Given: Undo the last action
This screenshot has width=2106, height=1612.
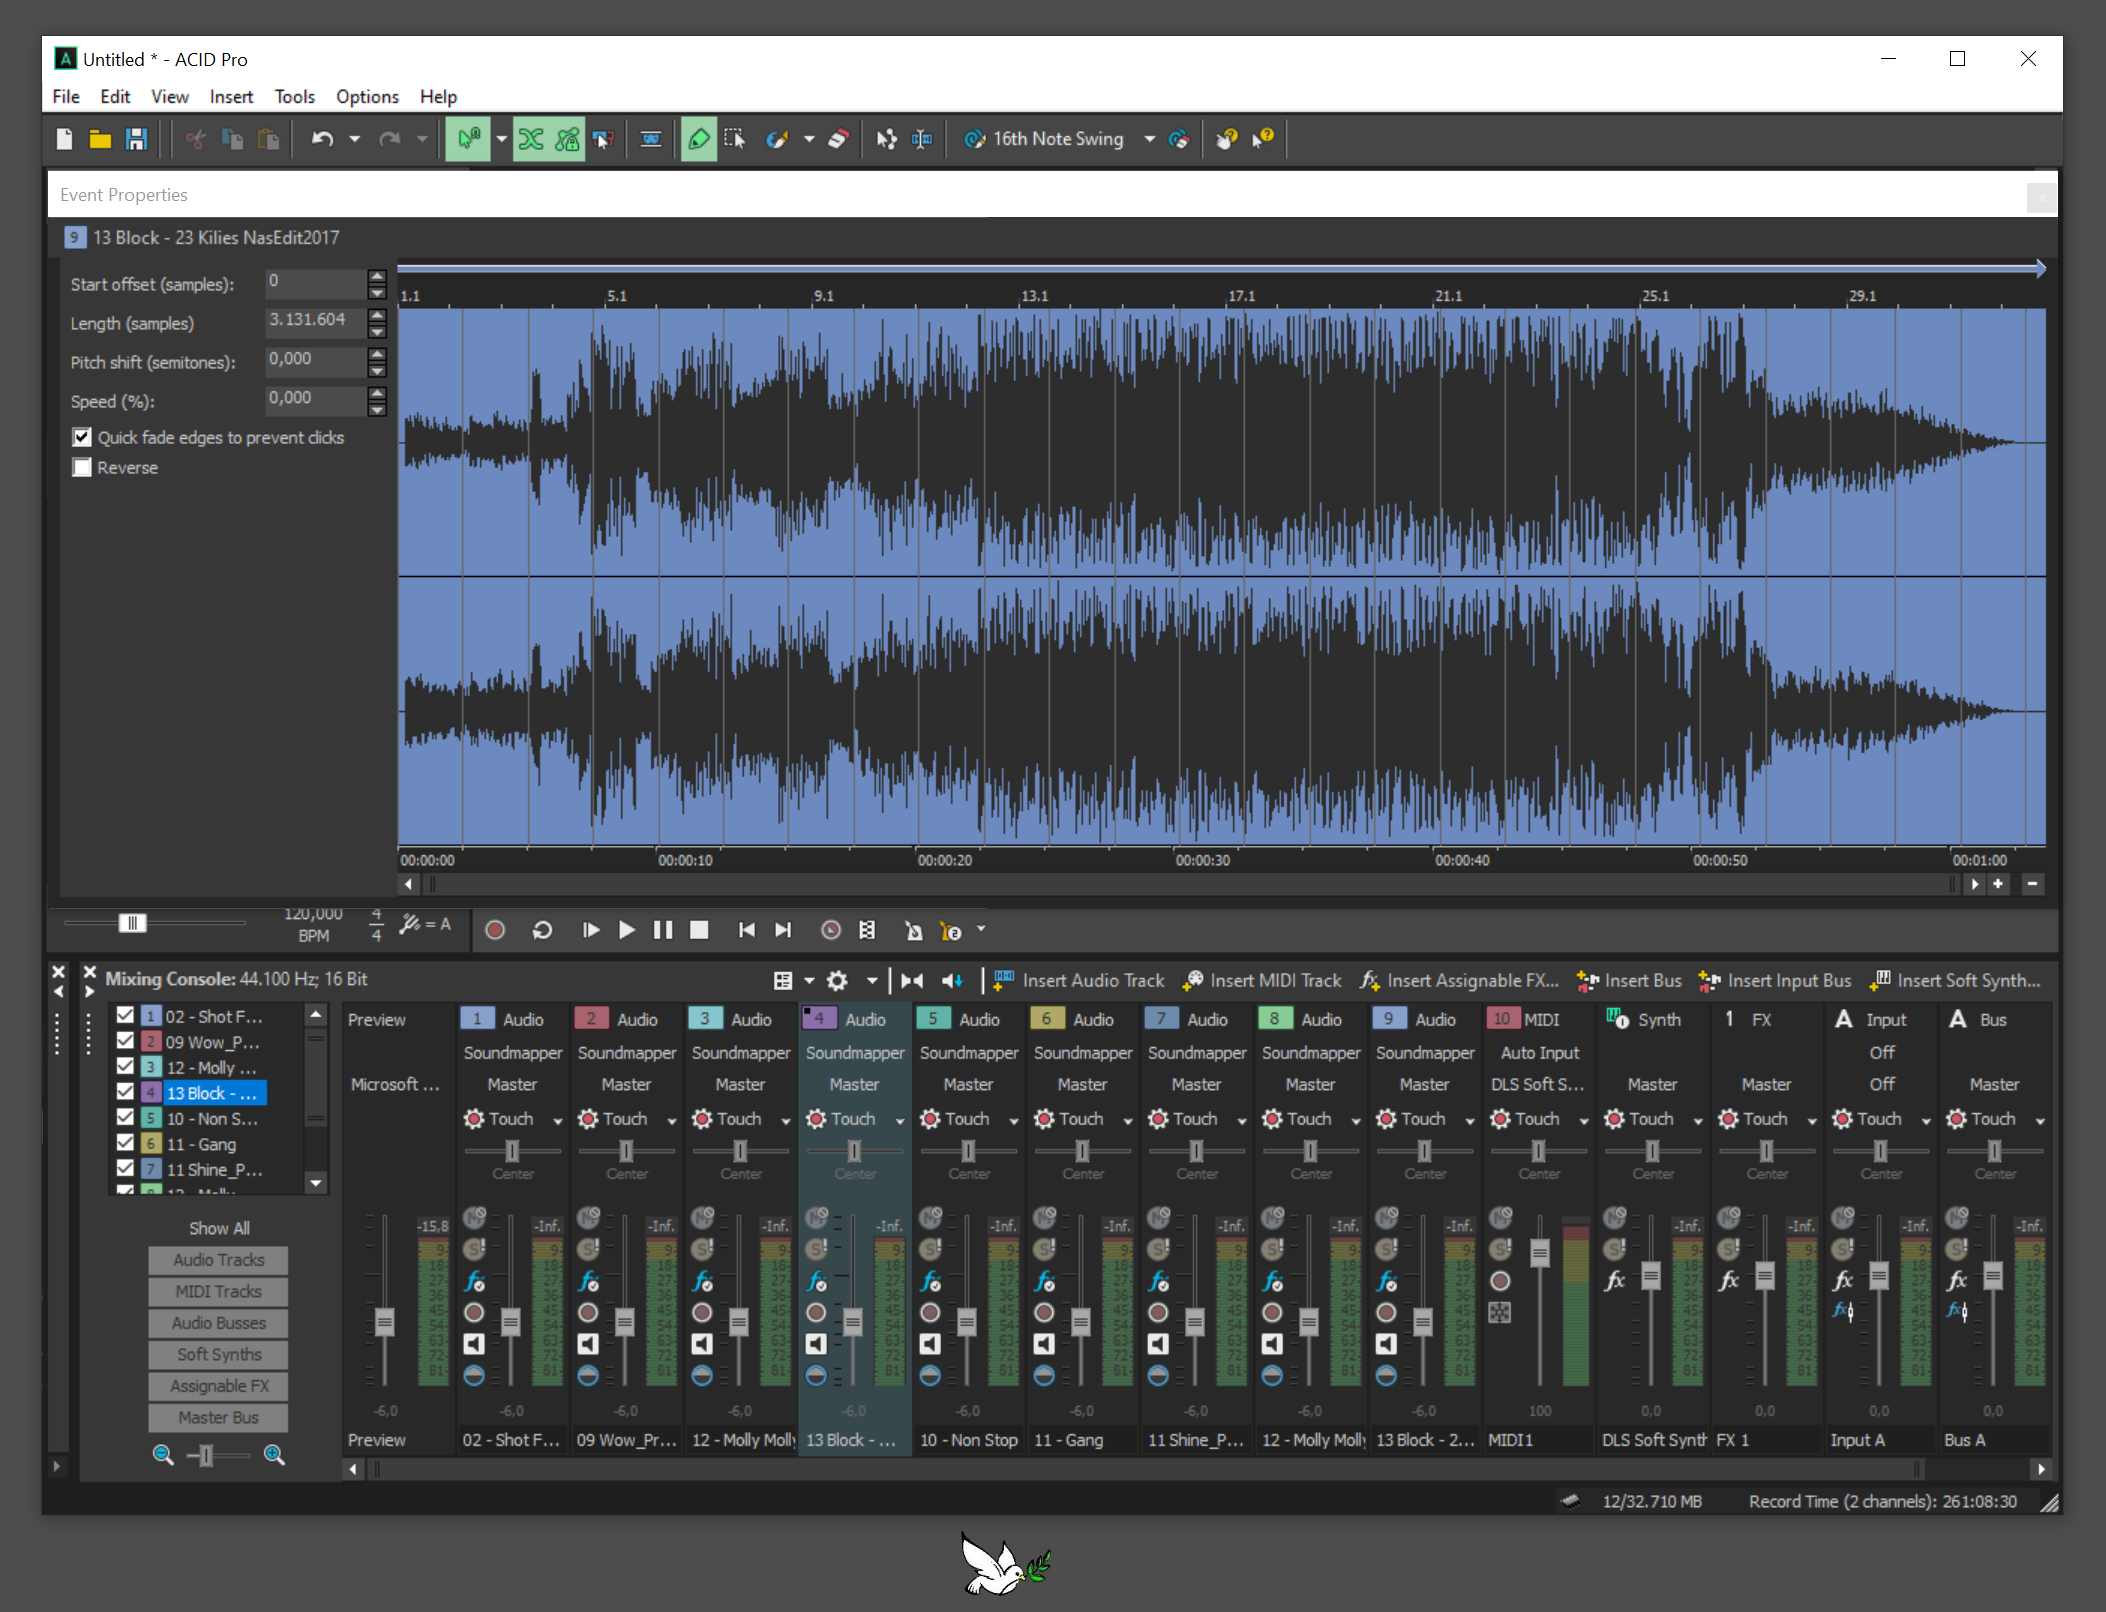Looking at the screenshot, I should (x=322, y=139).
